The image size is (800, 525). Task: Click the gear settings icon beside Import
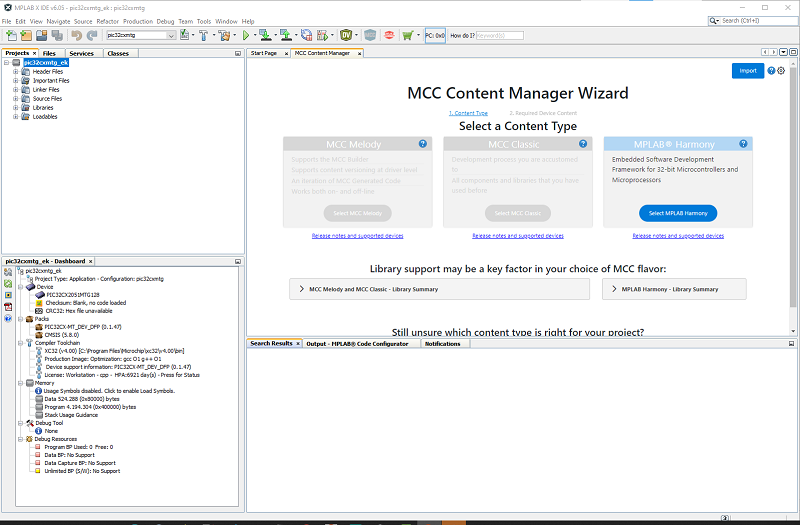click(781, 71)
